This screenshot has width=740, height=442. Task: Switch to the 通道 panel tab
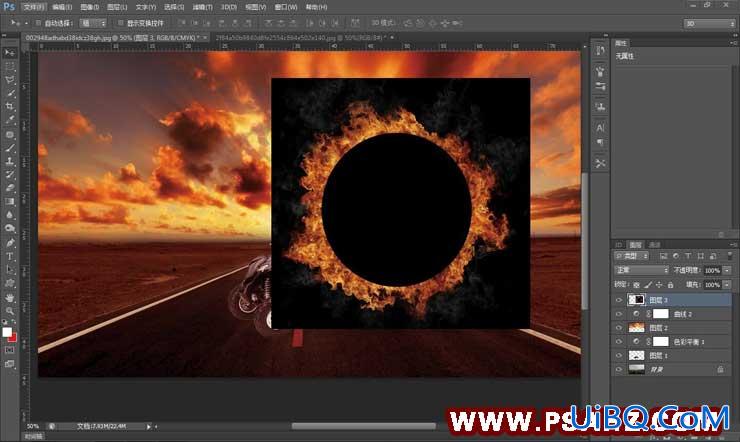pyautogui.click(x=655, y=245)
